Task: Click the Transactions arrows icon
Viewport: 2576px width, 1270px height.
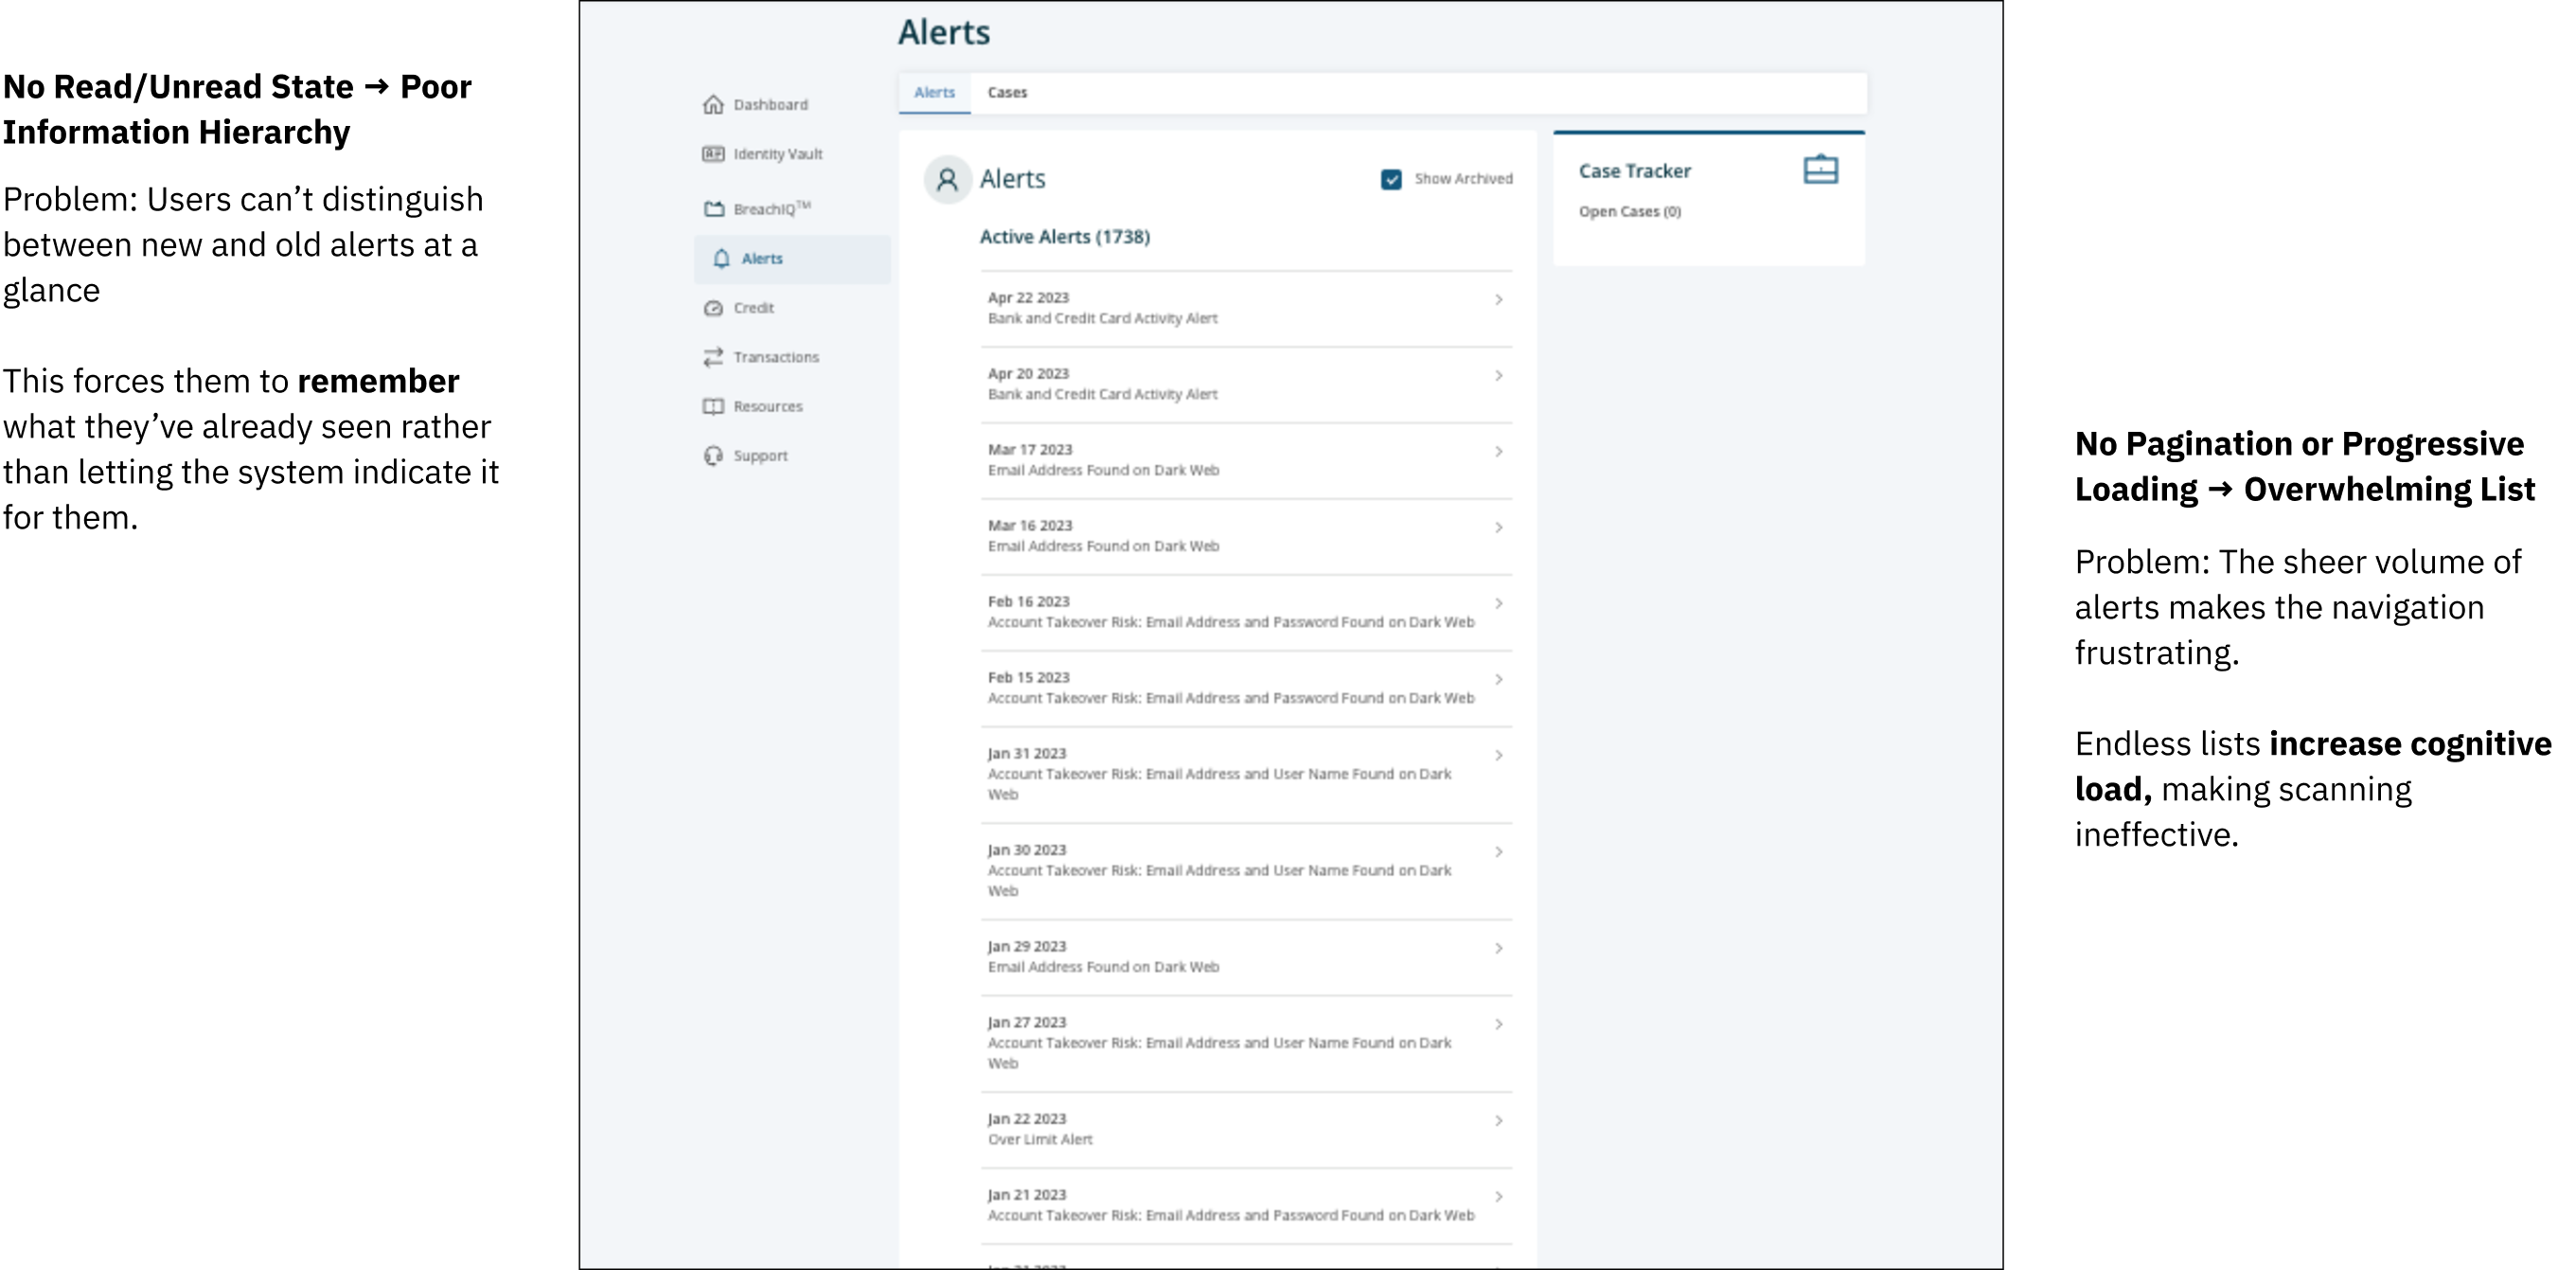Action: coord(713,357)
